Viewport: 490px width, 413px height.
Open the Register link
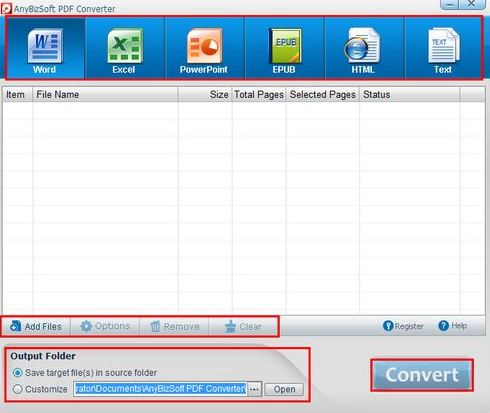point(403,326)
